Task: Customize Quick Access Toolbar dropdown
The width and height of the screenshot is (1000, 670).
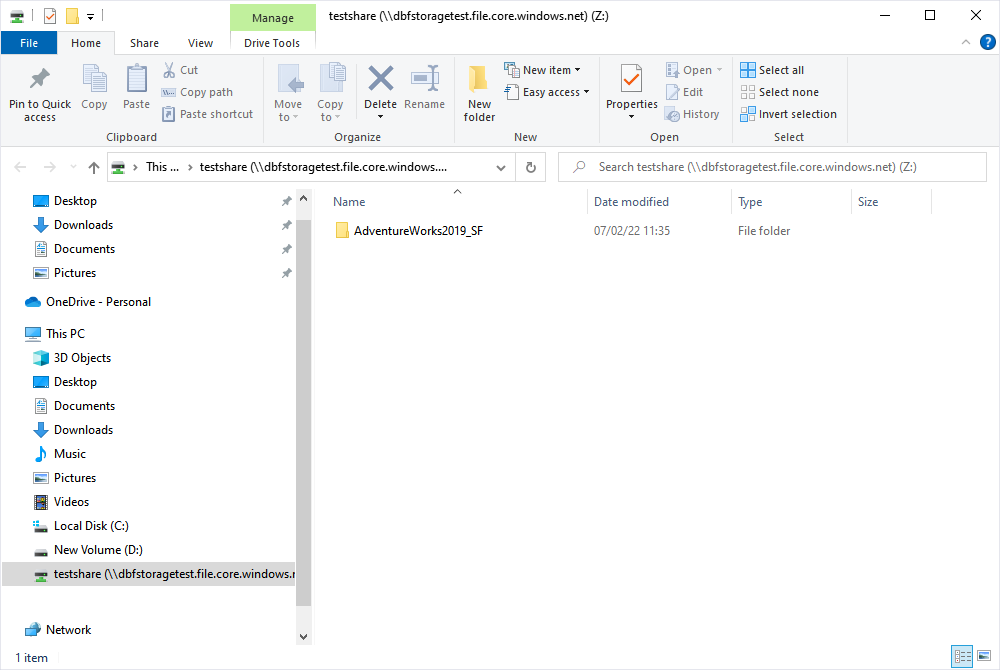Action: 91,17
